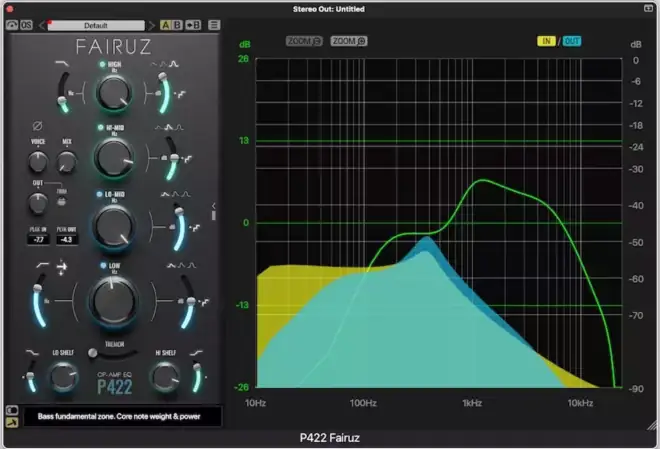Viewport: 660px width, 449px height.
Task: Click the LO-MID band stepped gain icon
Action: click(195, 228)
